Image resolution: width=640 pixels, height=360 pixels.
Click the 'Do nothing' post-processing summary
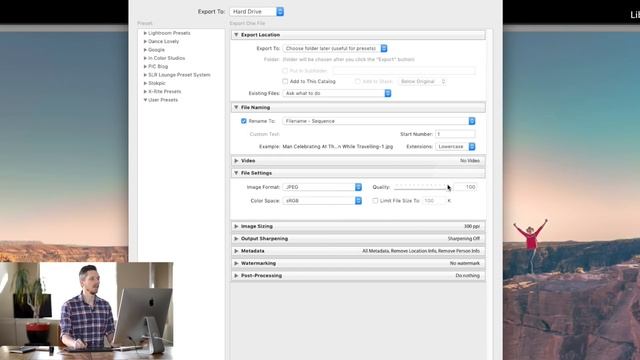(x=468, y=276)
